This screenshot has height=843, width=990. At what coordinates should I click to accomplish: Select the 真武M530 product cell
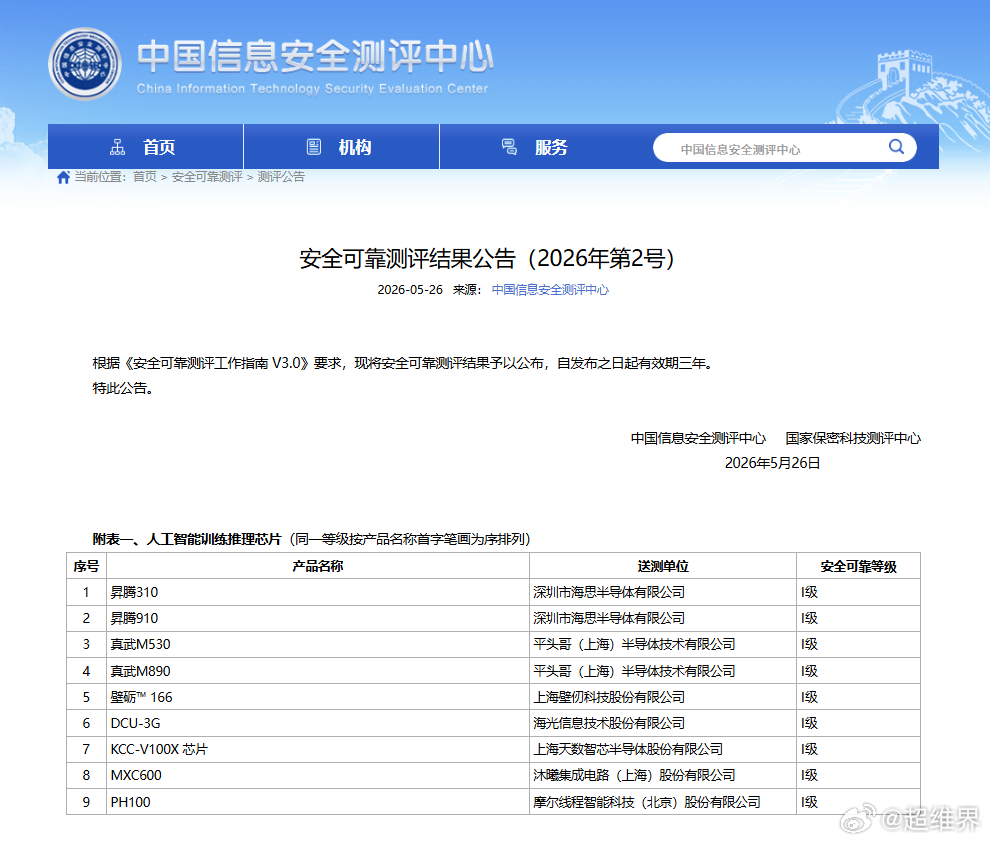click(x=318, y=645)
